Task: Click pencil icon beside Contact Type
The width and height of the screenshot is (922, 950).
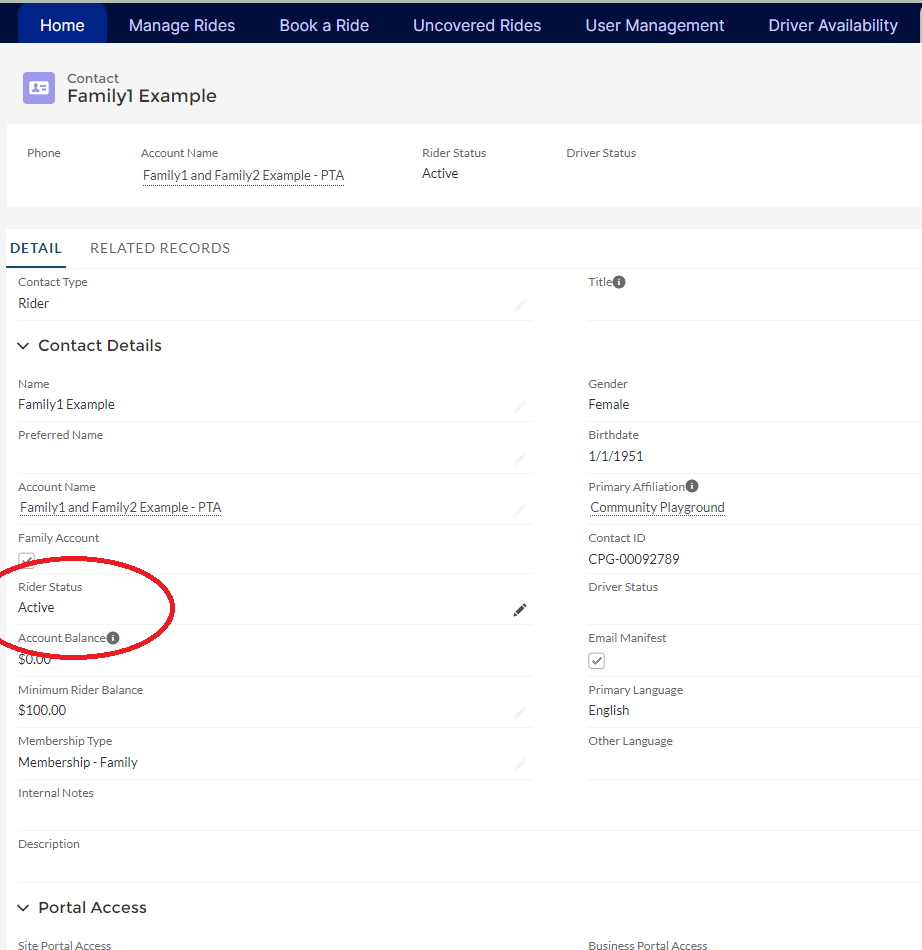Action: click(519, 306)
